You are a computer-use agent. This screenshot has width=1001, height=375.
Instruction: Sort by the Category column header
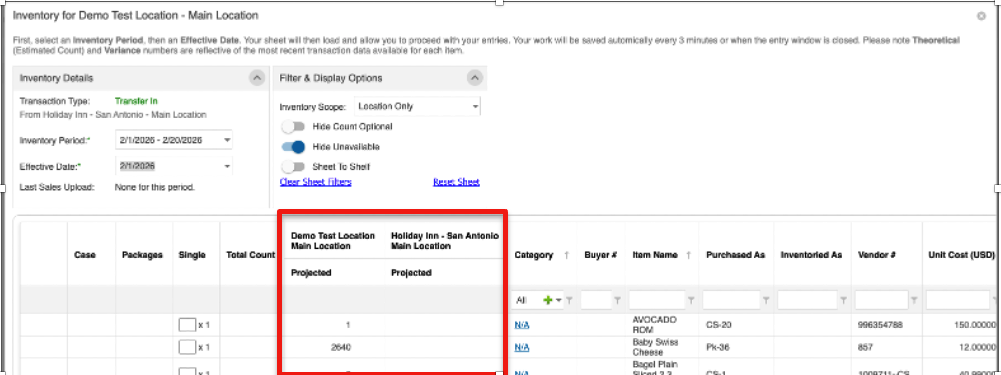point(534,255)
